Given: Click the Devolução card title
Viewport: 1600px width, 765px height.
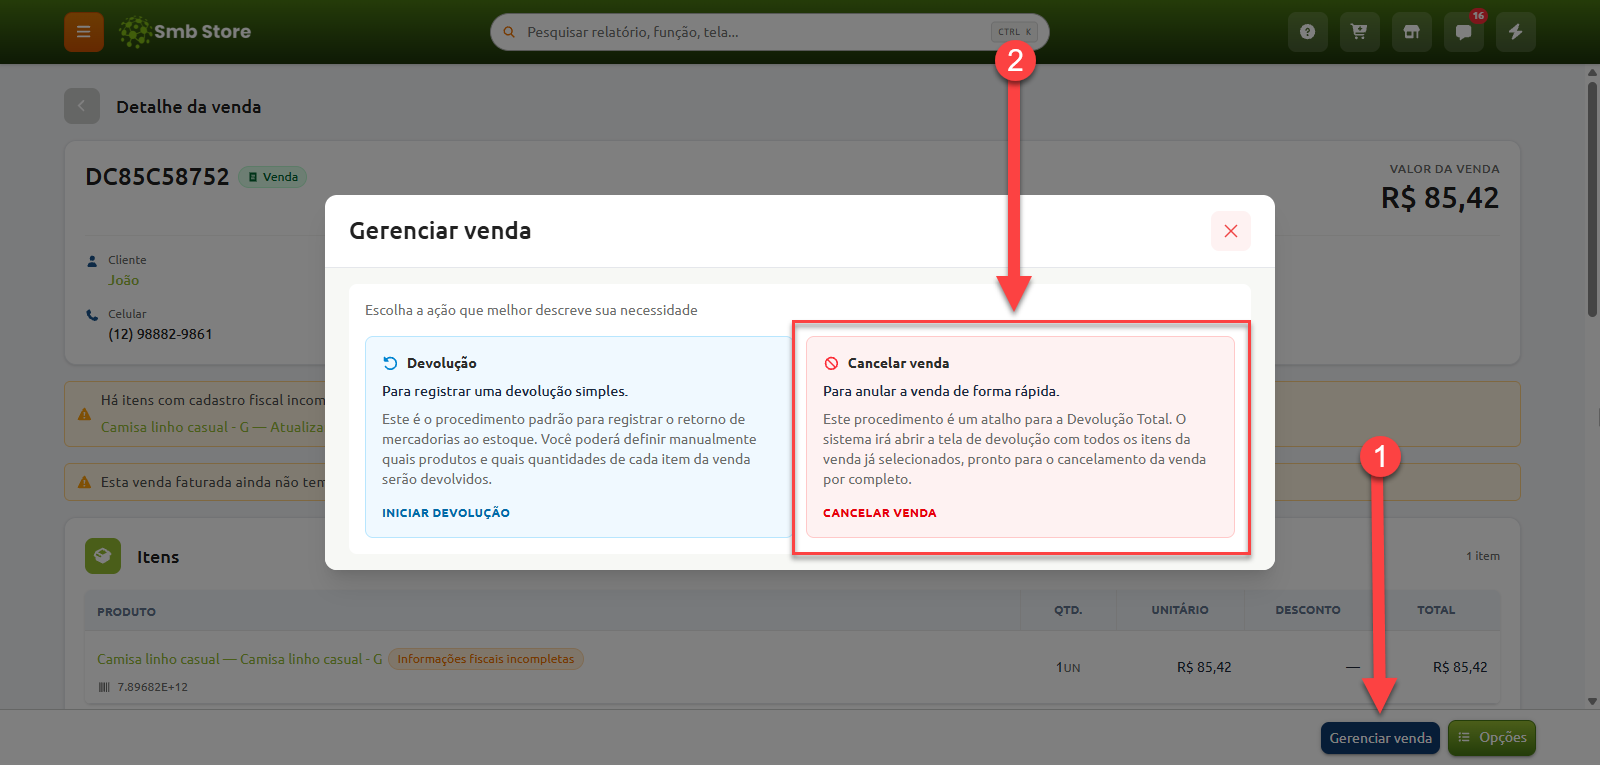Looking at the screenshot, I should click(442, 363).
